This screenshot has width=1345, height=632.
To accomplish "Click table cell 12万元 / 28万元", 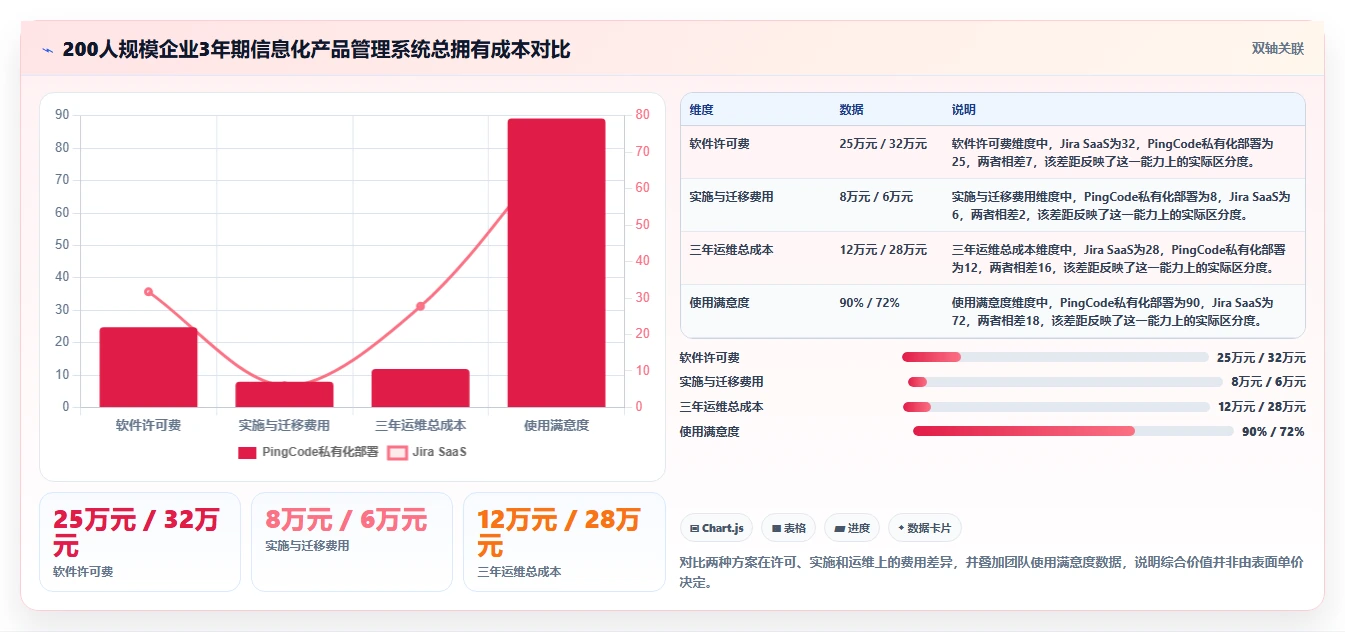I will (x=883, y=250).
